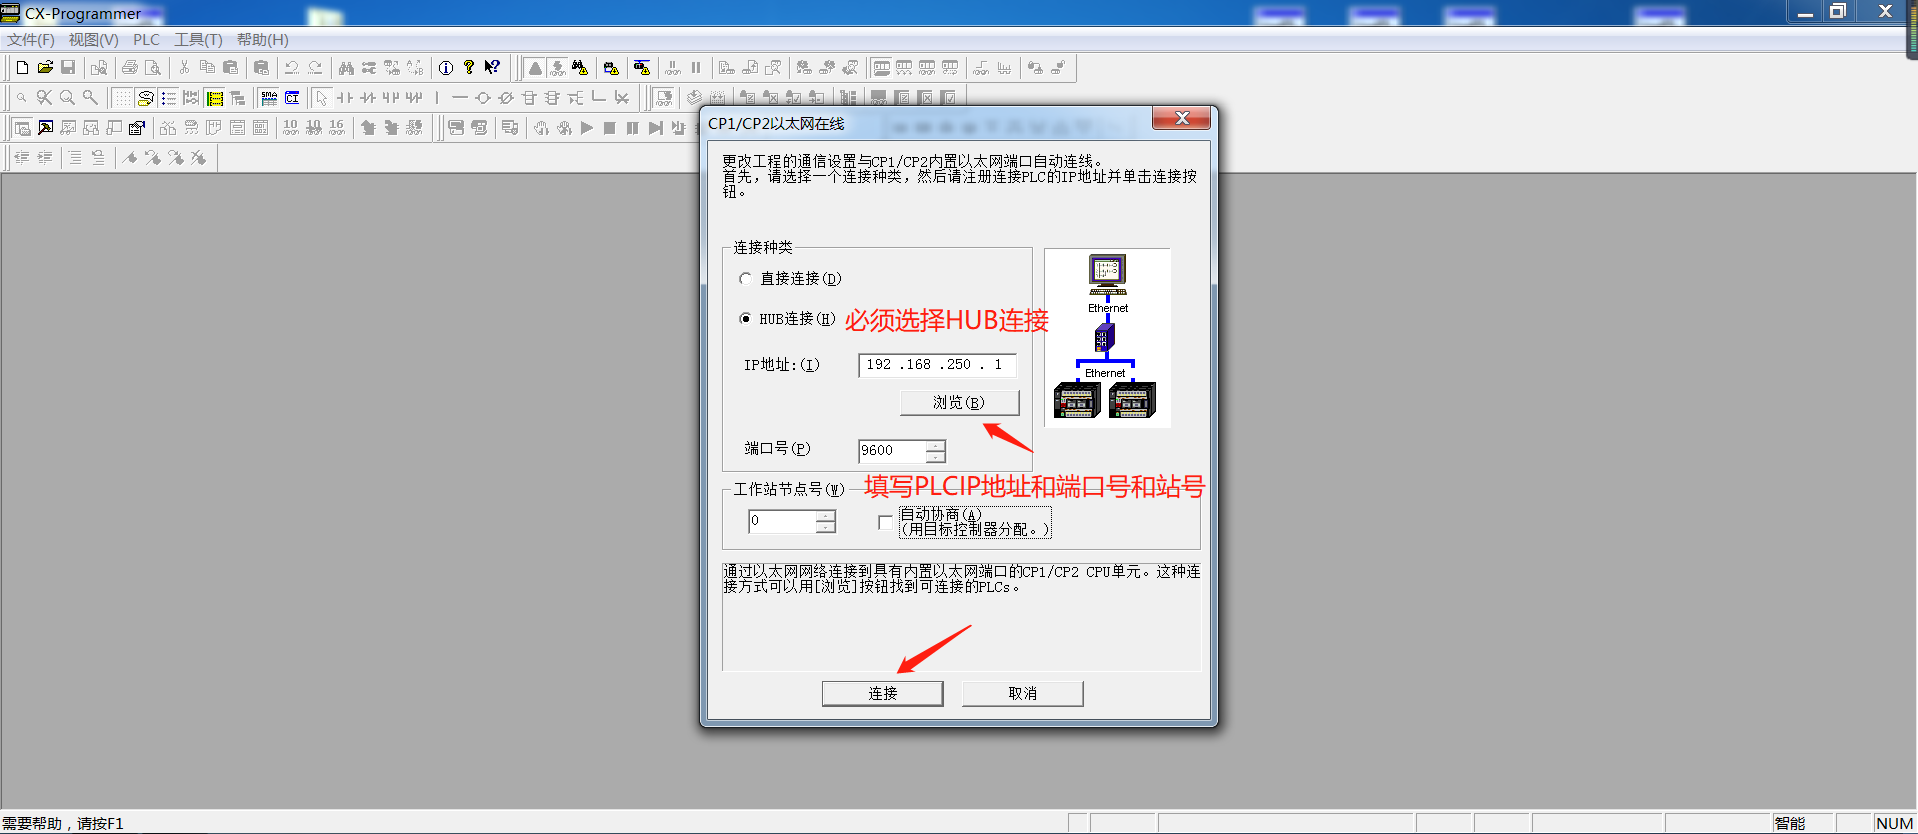
Task: Click the Open folder icon
Action: [x=45, y=68]
